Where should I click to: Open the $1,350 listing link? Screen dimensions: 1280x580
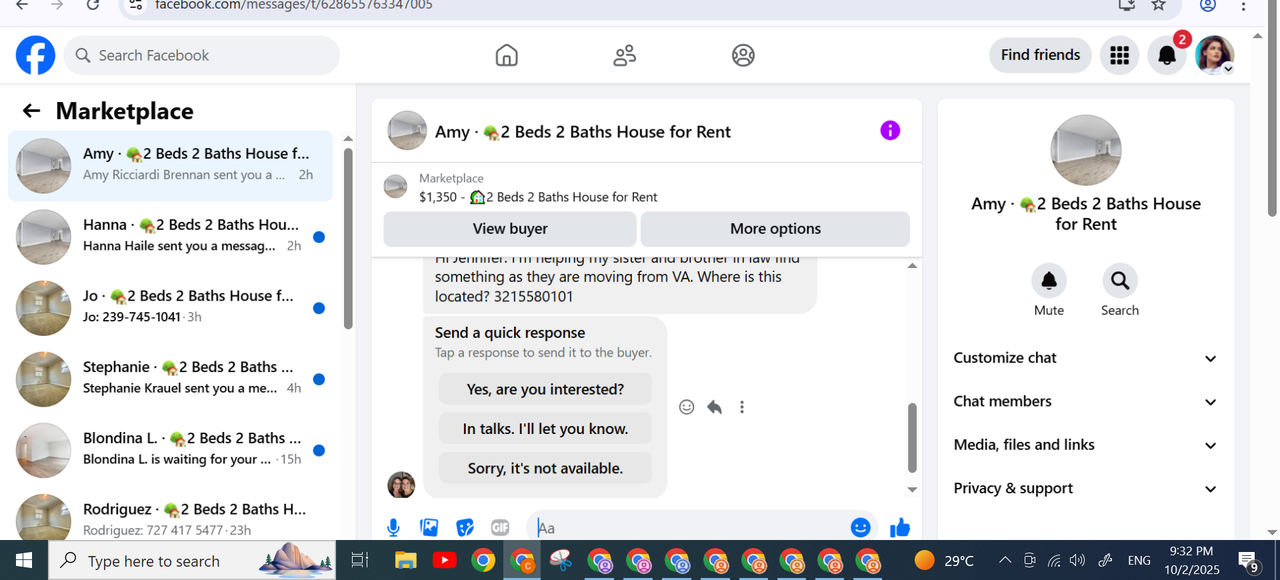(x=538, y=197)
